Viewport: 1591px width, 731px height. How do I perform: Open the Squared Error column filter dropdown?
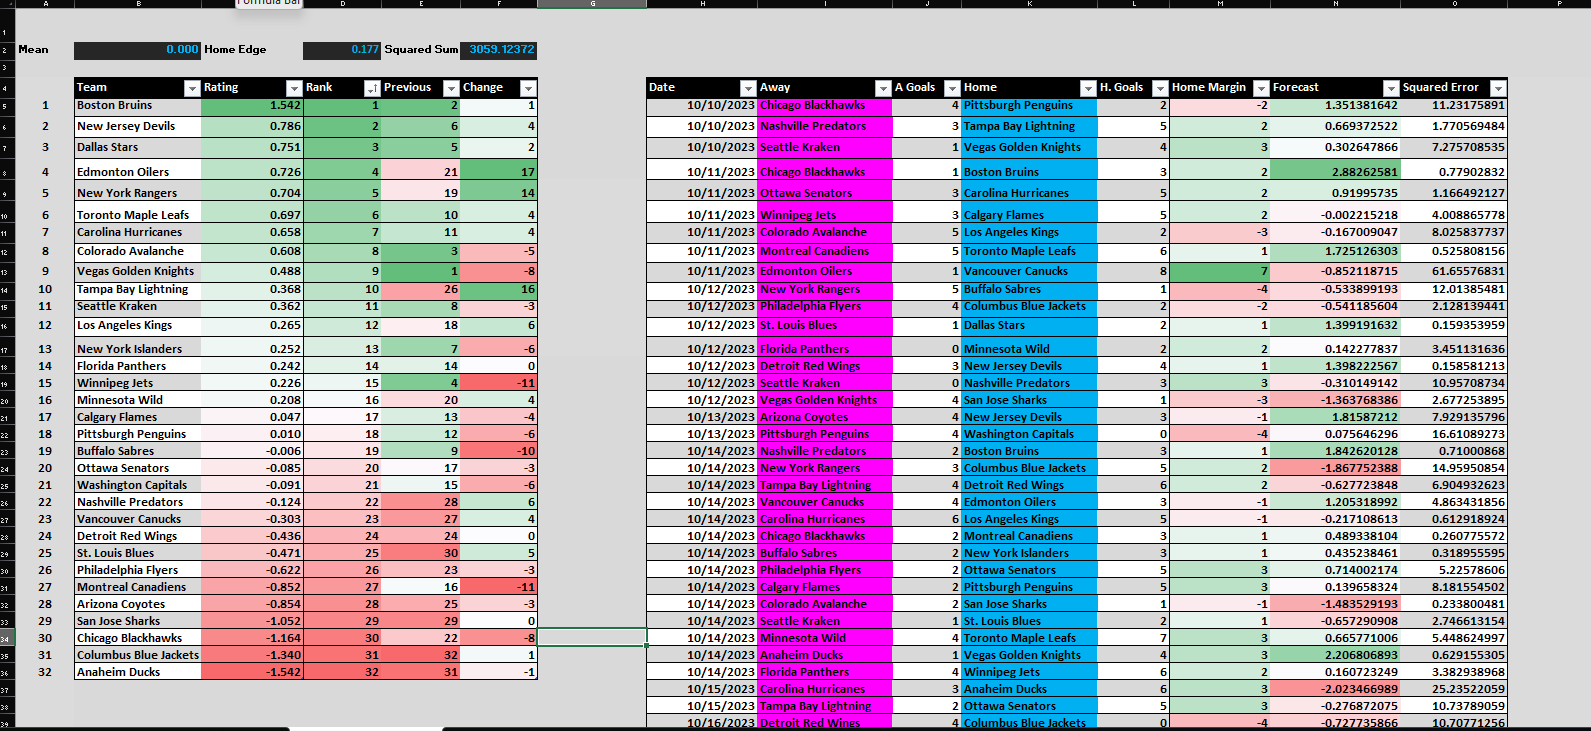(1498, 88)
